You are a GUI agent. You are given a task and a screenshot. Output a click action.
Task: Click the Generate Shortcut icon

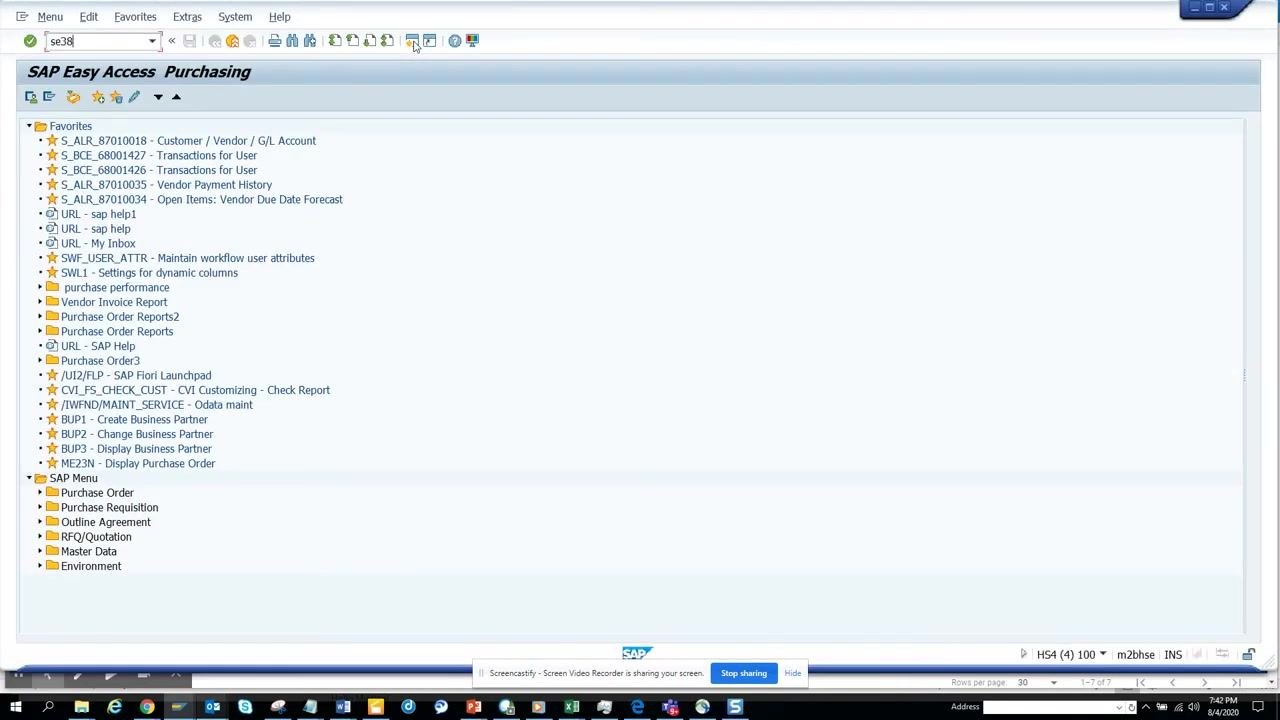coord(430,41)
